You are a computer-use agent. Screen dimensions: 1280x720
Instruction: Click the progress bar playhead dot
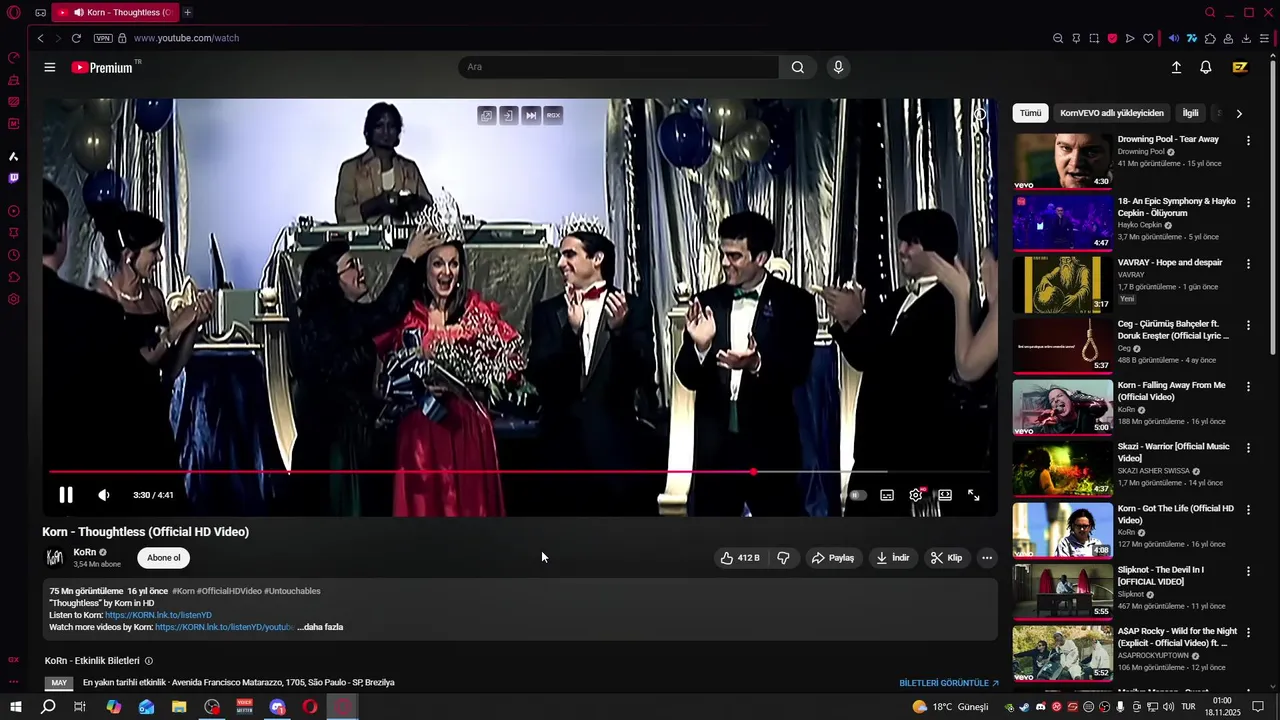[x=753, y=472]
